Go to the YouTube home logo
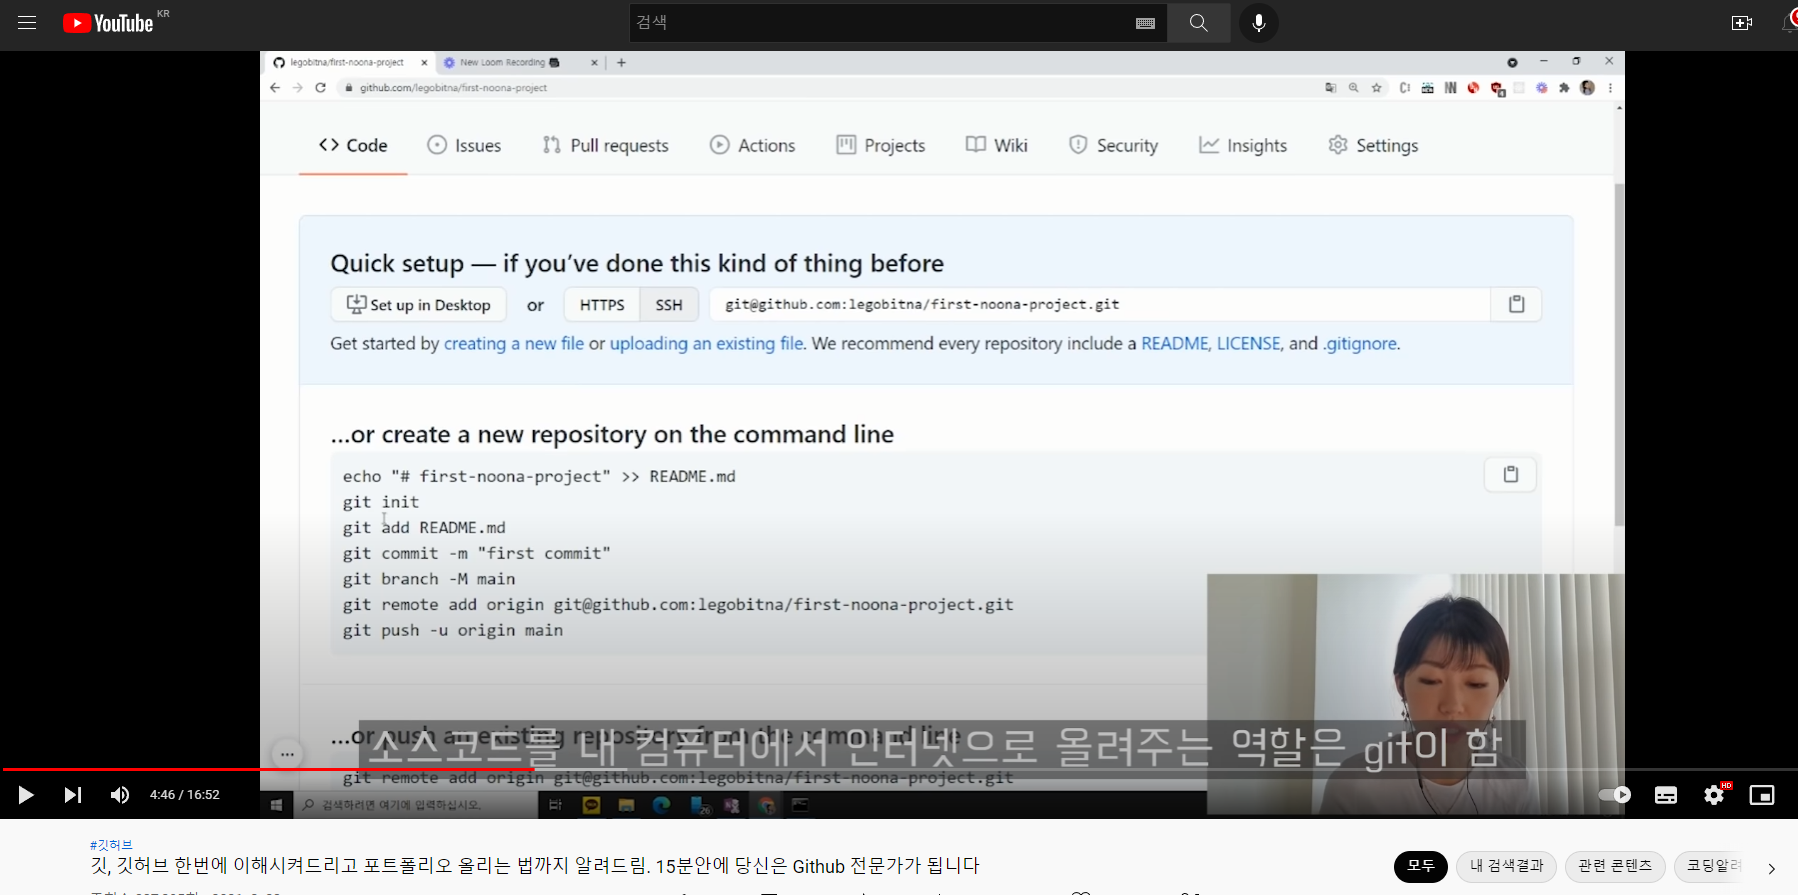 pyautogui.click(x=108, y=23)
